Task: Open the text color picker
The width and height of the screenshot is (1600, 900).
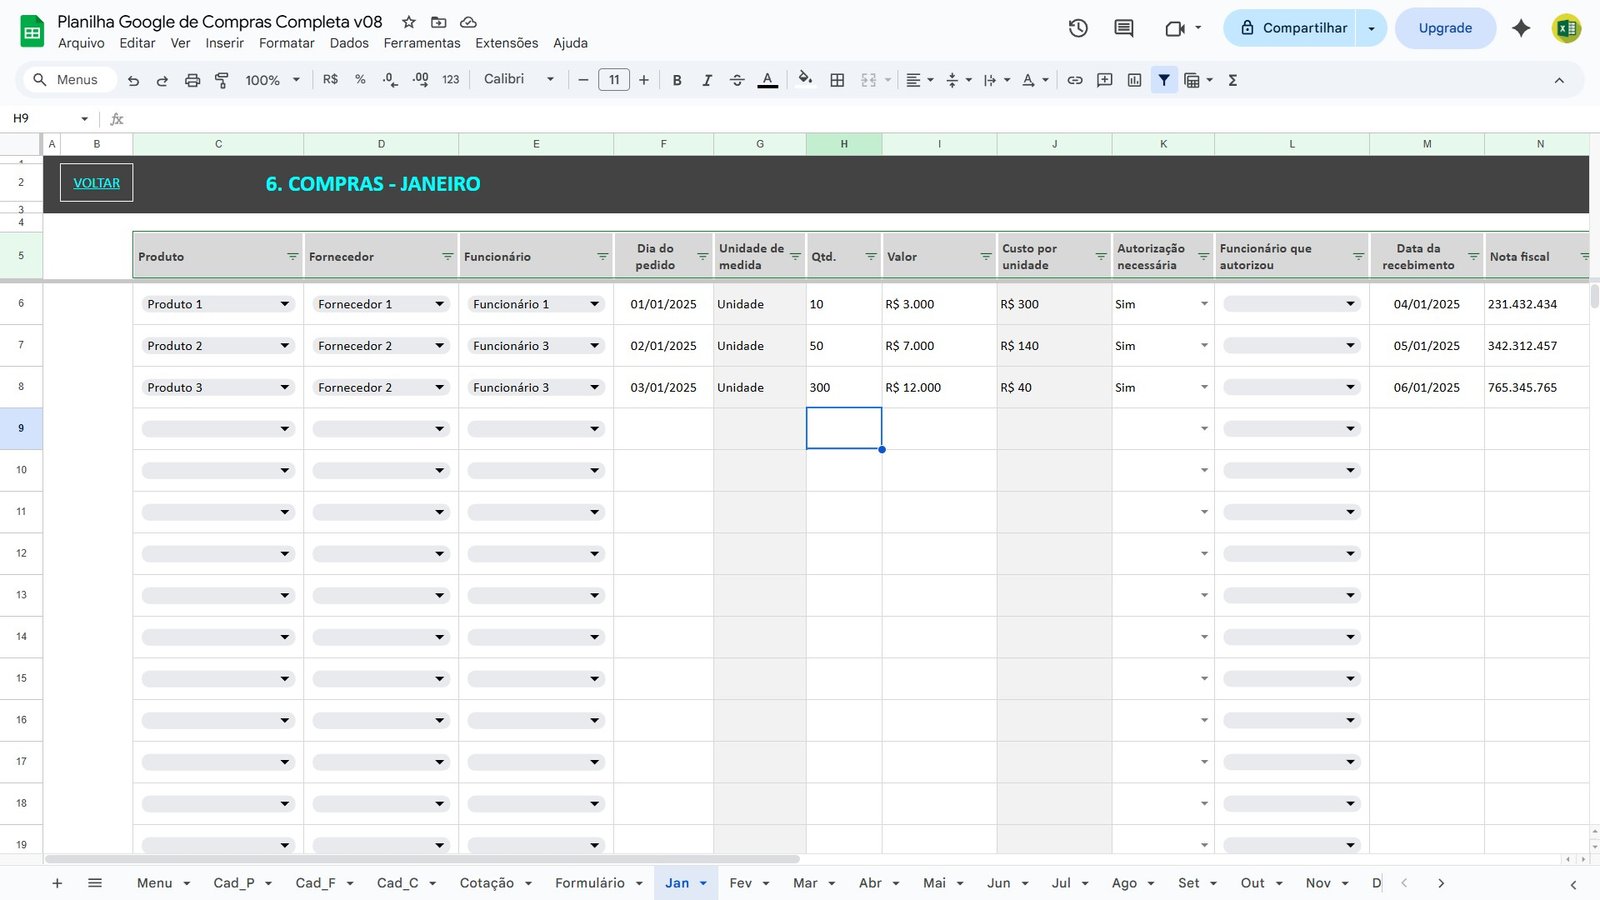Action: click(767, 80)
